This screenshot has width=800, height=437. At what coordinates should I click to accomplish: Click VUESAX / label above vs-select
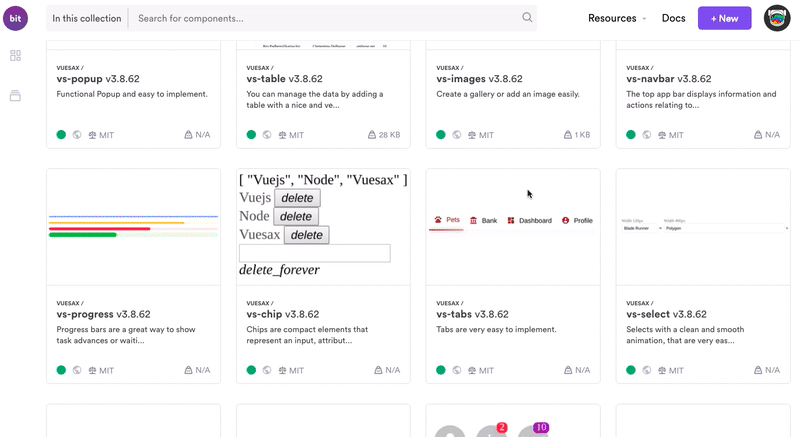coord(640,303)
